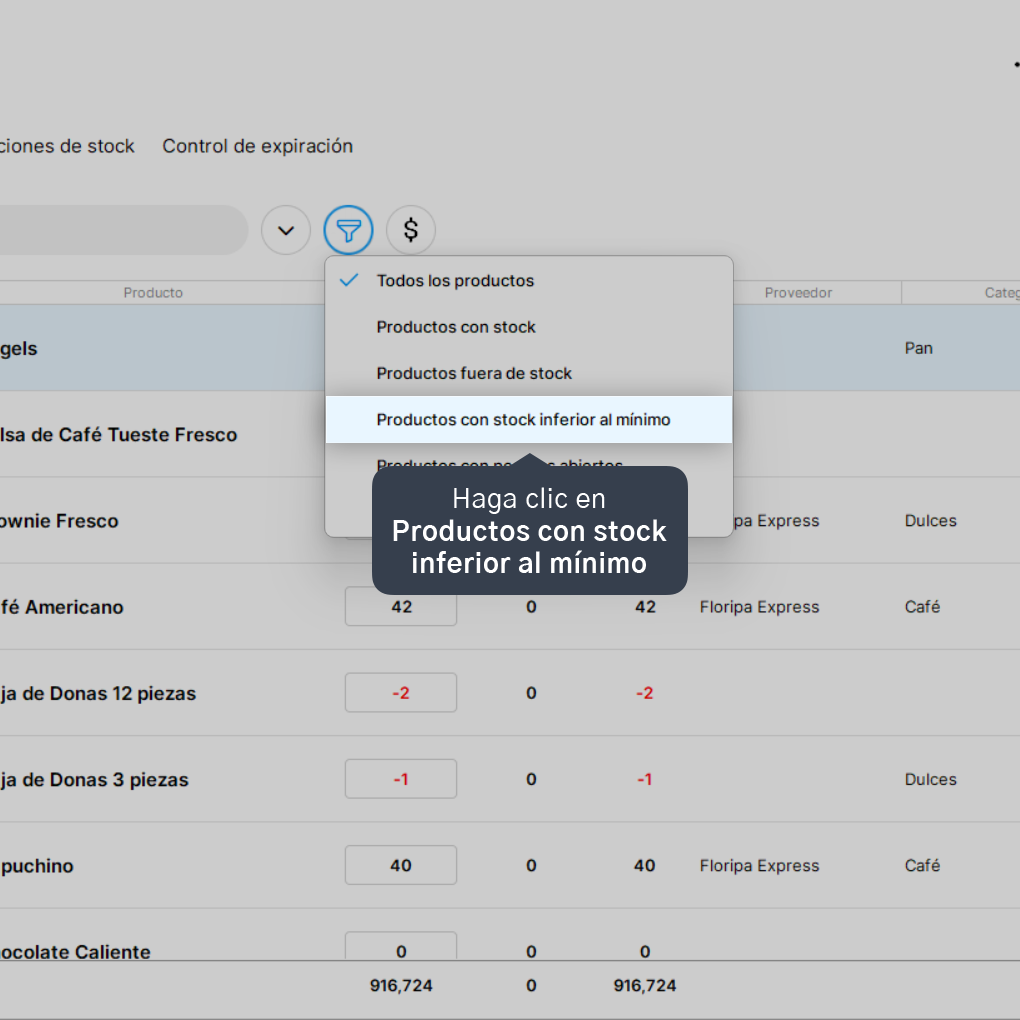Edit the stock field showing 40
The width and height of the screenshot is (1020, 1020).
(401, 865)
